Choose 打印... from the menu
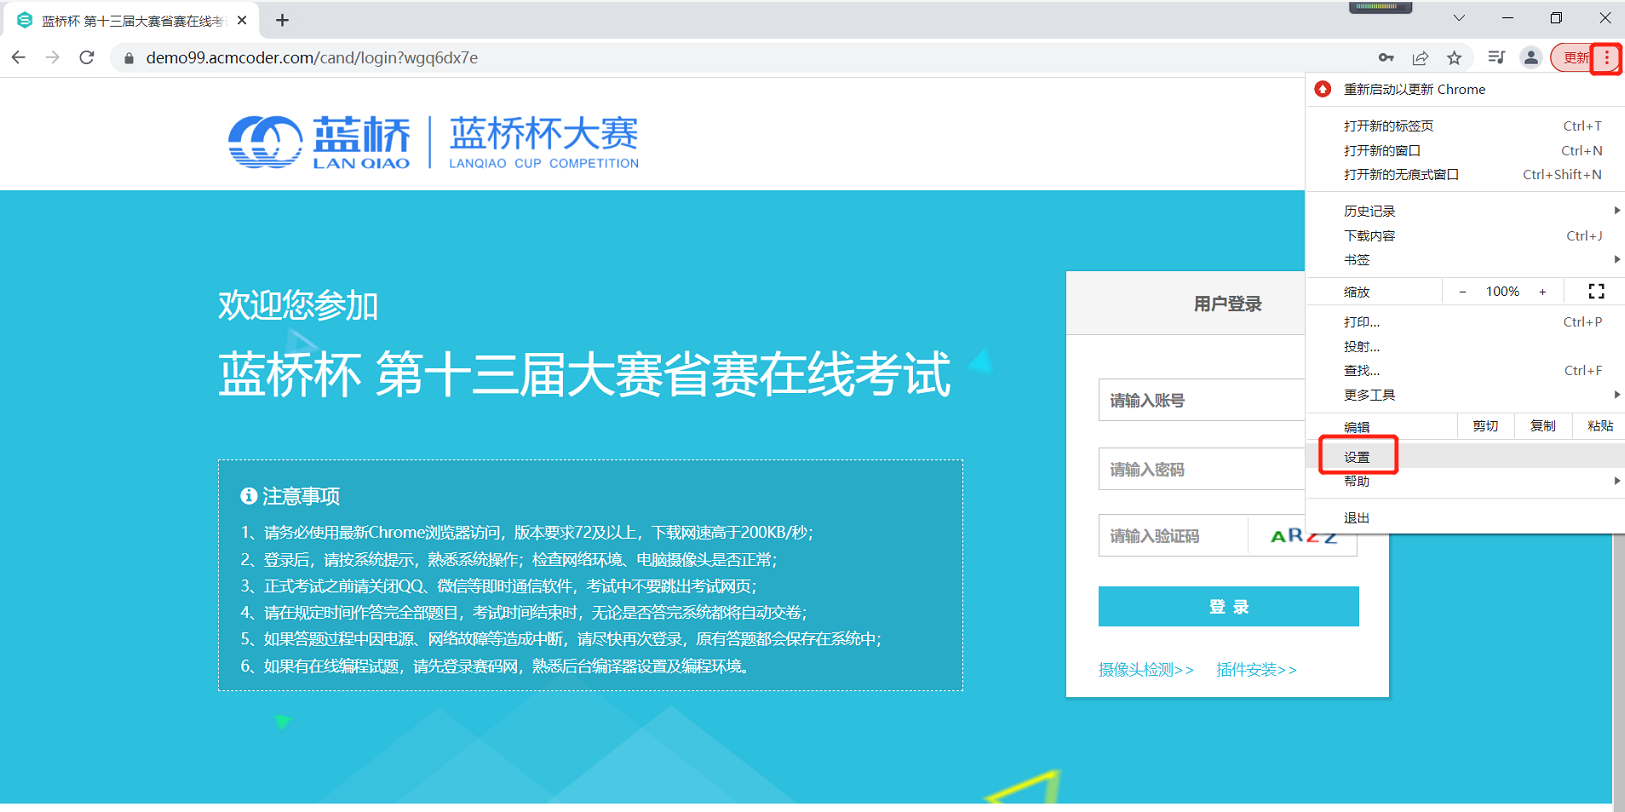This screenshot has width=1625, height=812. pos(1465,322)
